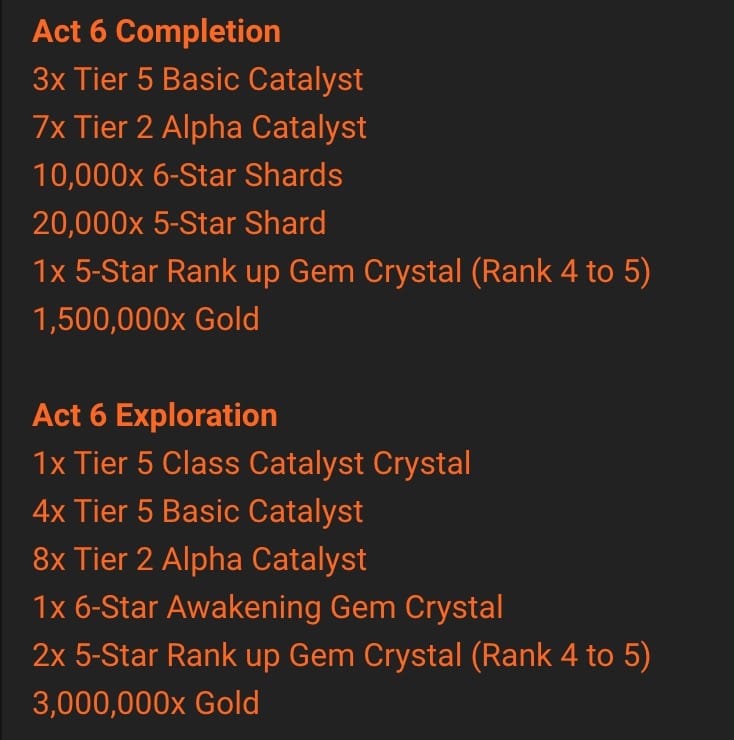Click the 3,000,000x Gold reward
The image size is (734, 740).
[x=146, y=703]
